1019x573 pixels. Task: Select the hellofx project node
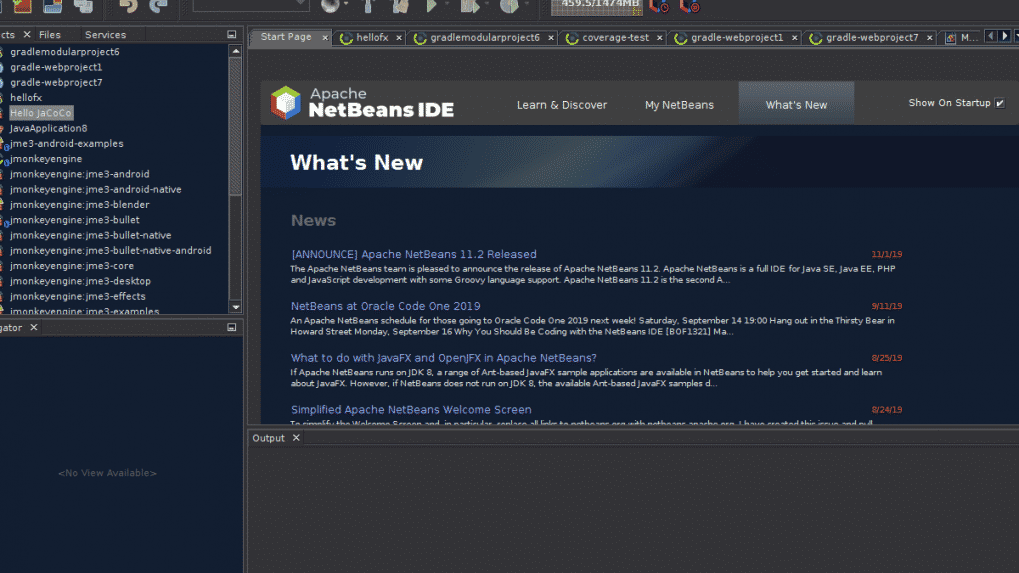click(x=26, y=97)
